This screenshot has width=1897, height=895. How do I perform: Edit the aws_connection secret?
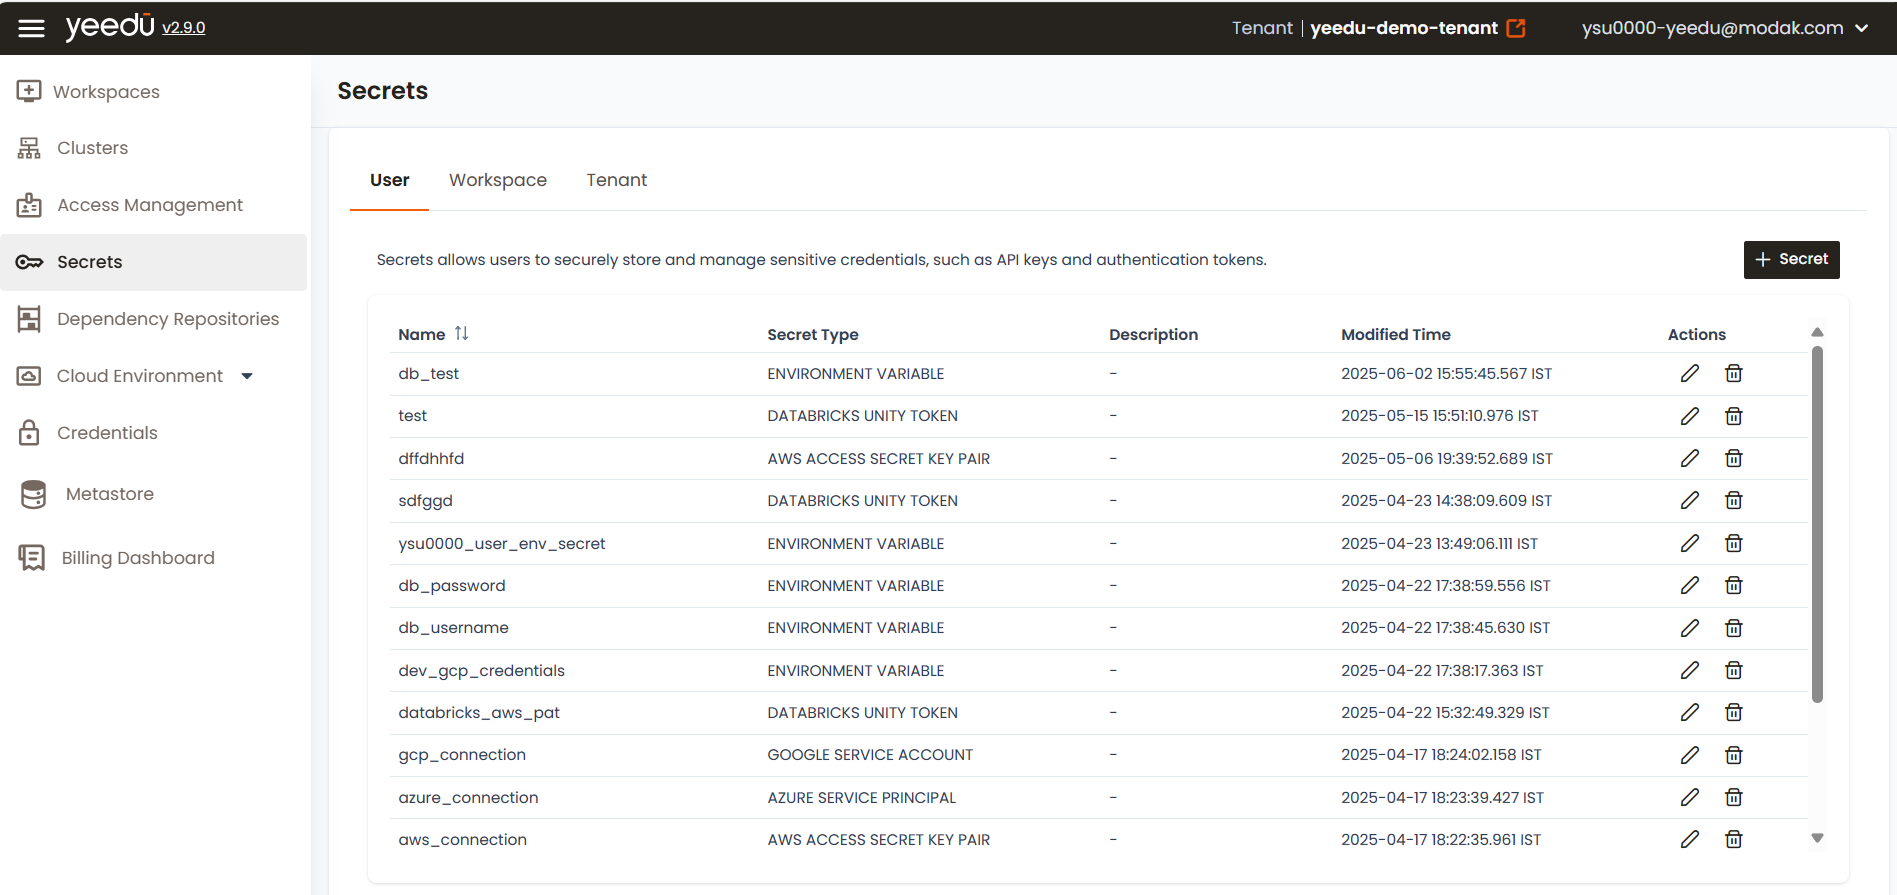(x=1690, y=839)
